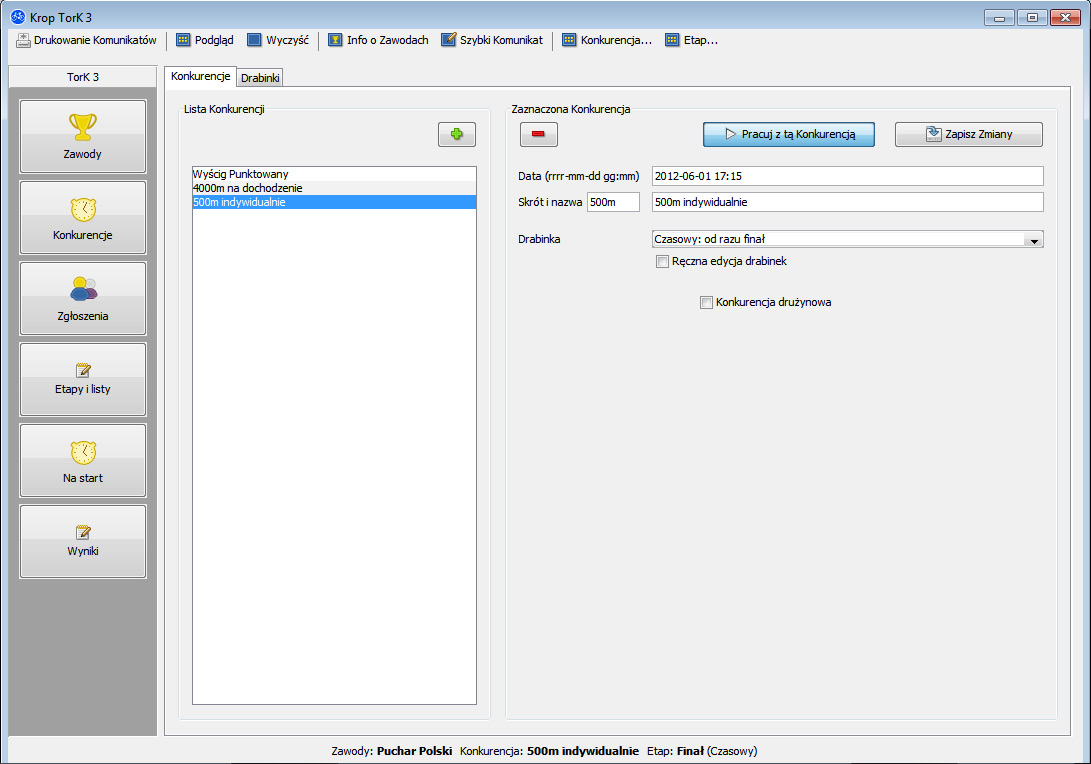Open Na start section with clock icon
The width and height of the screenshot is (1091, 764).
pyautogui.click(x=83, y=460)
